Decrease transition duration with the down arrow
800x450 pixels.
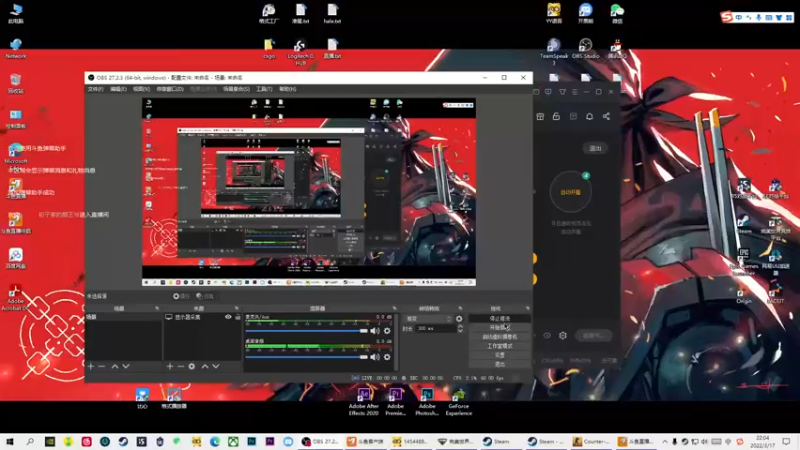(x=460, y=331)
